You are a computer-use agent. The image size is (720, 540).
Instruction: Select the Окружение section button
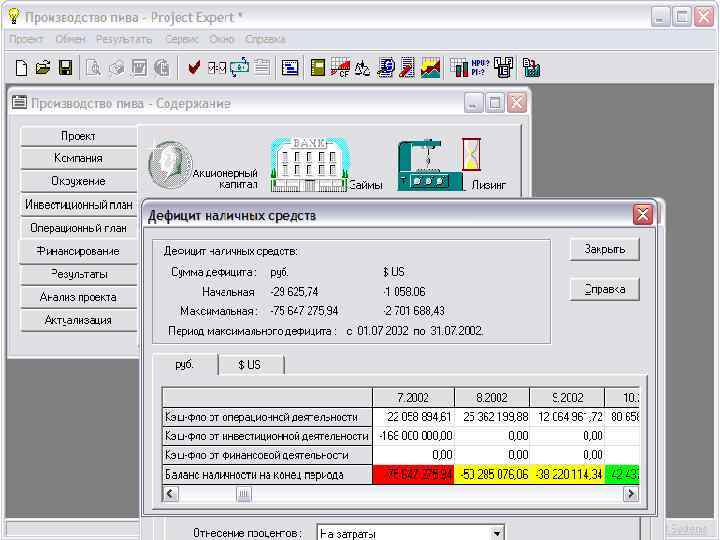[79, 181]
